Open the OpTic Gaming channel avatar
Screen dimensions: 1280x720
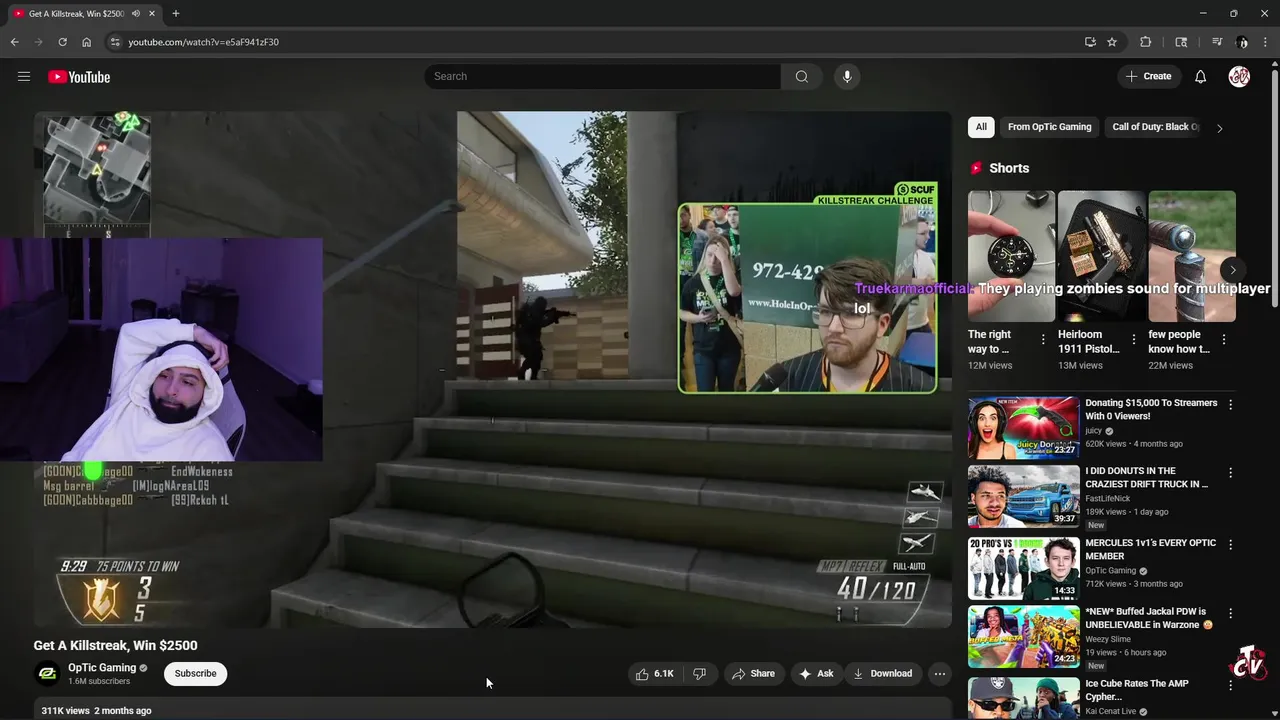click(47, 674)
